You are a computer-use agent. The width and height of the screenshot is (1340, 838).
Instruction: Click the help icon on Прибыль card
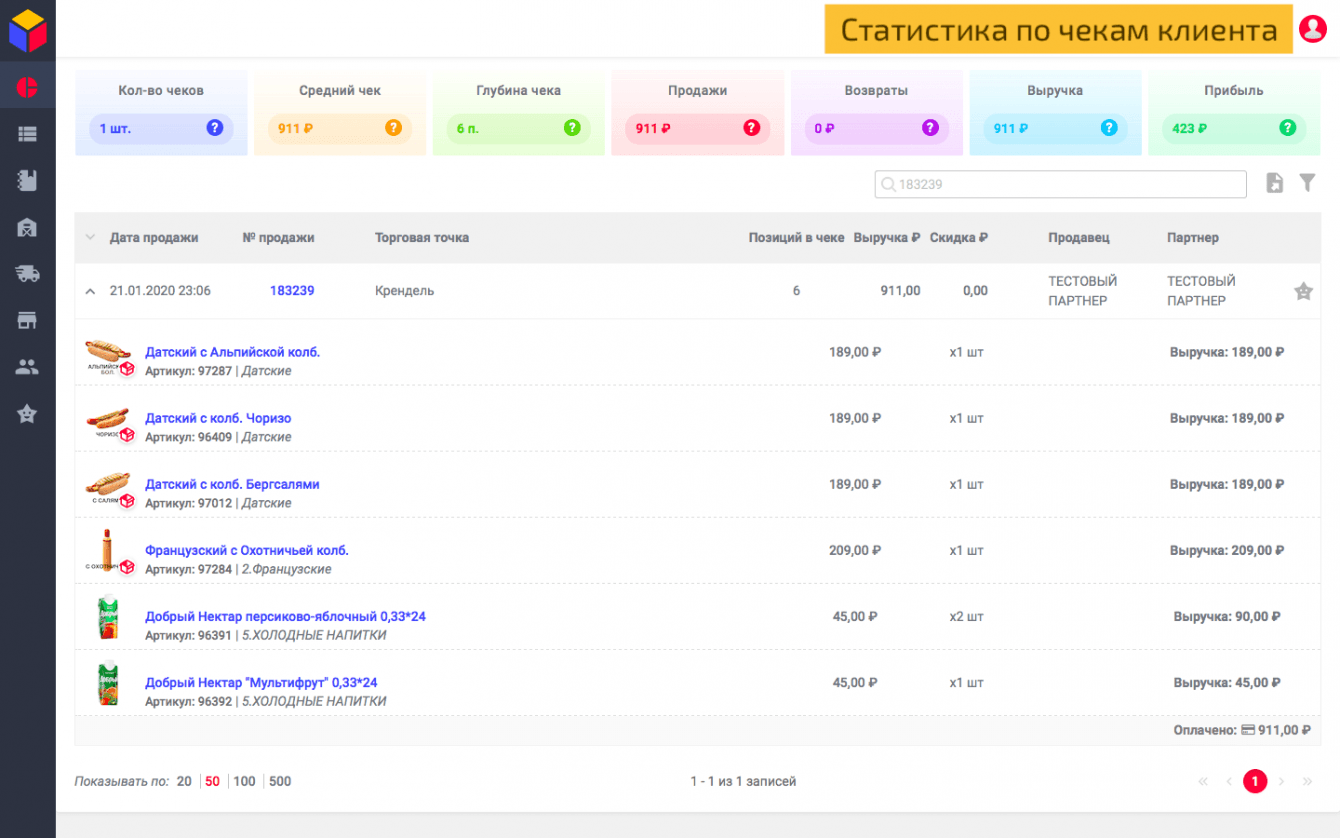coord(1287,128)
